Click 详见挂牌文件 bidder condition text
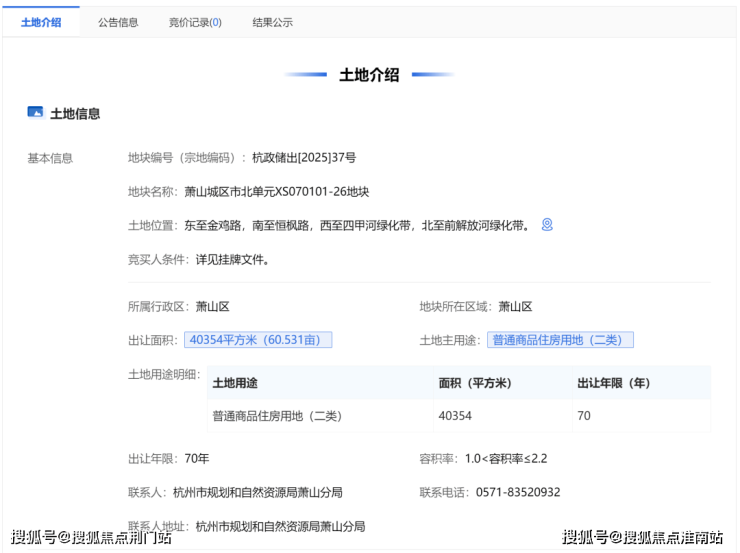 click(232, 259)
